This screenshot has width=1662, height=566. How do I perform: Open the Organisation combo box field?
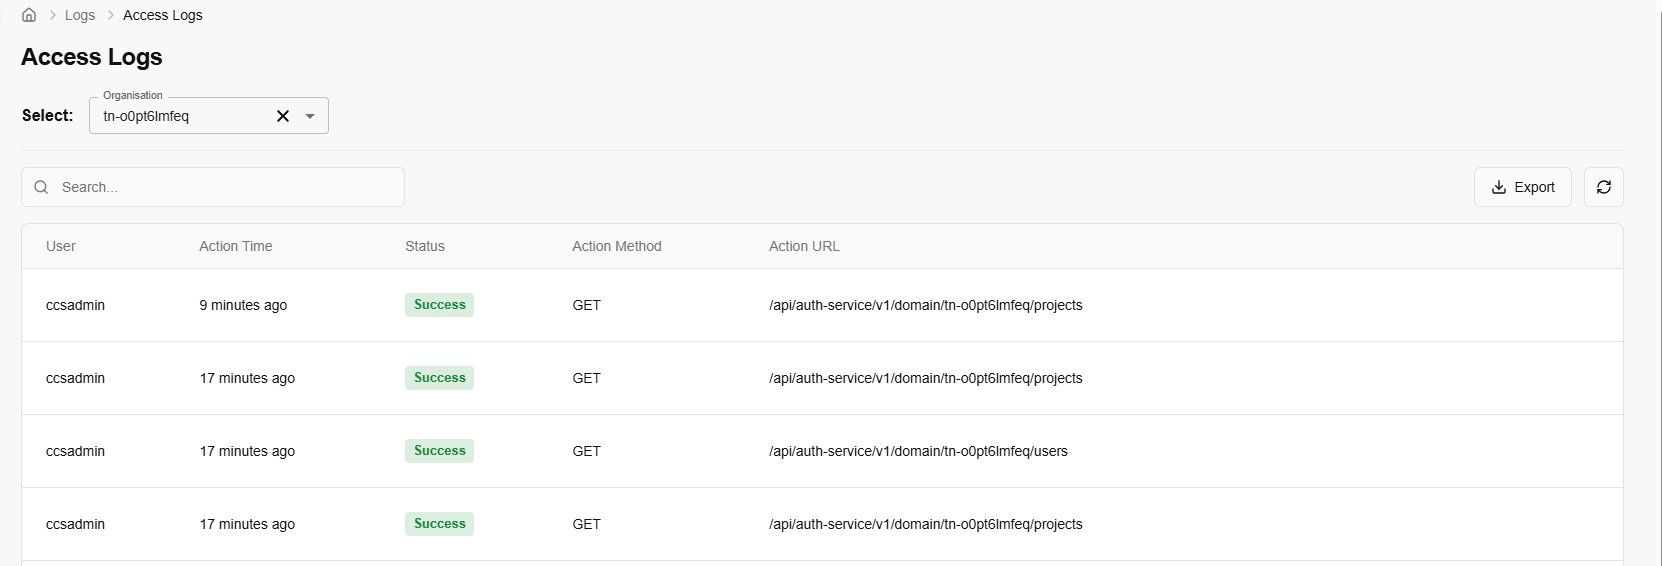pos(180,116)
